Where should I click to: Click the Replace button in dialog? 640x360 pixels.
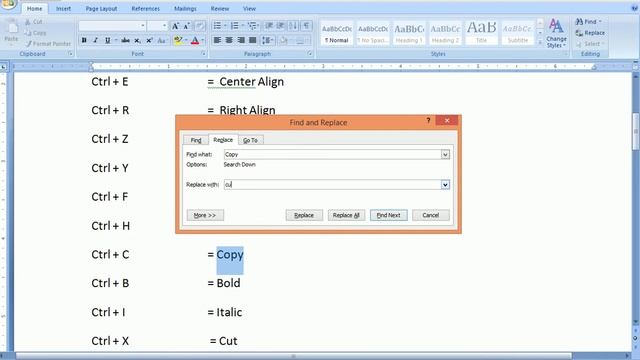pyautogui.click(x=304, y=215)
